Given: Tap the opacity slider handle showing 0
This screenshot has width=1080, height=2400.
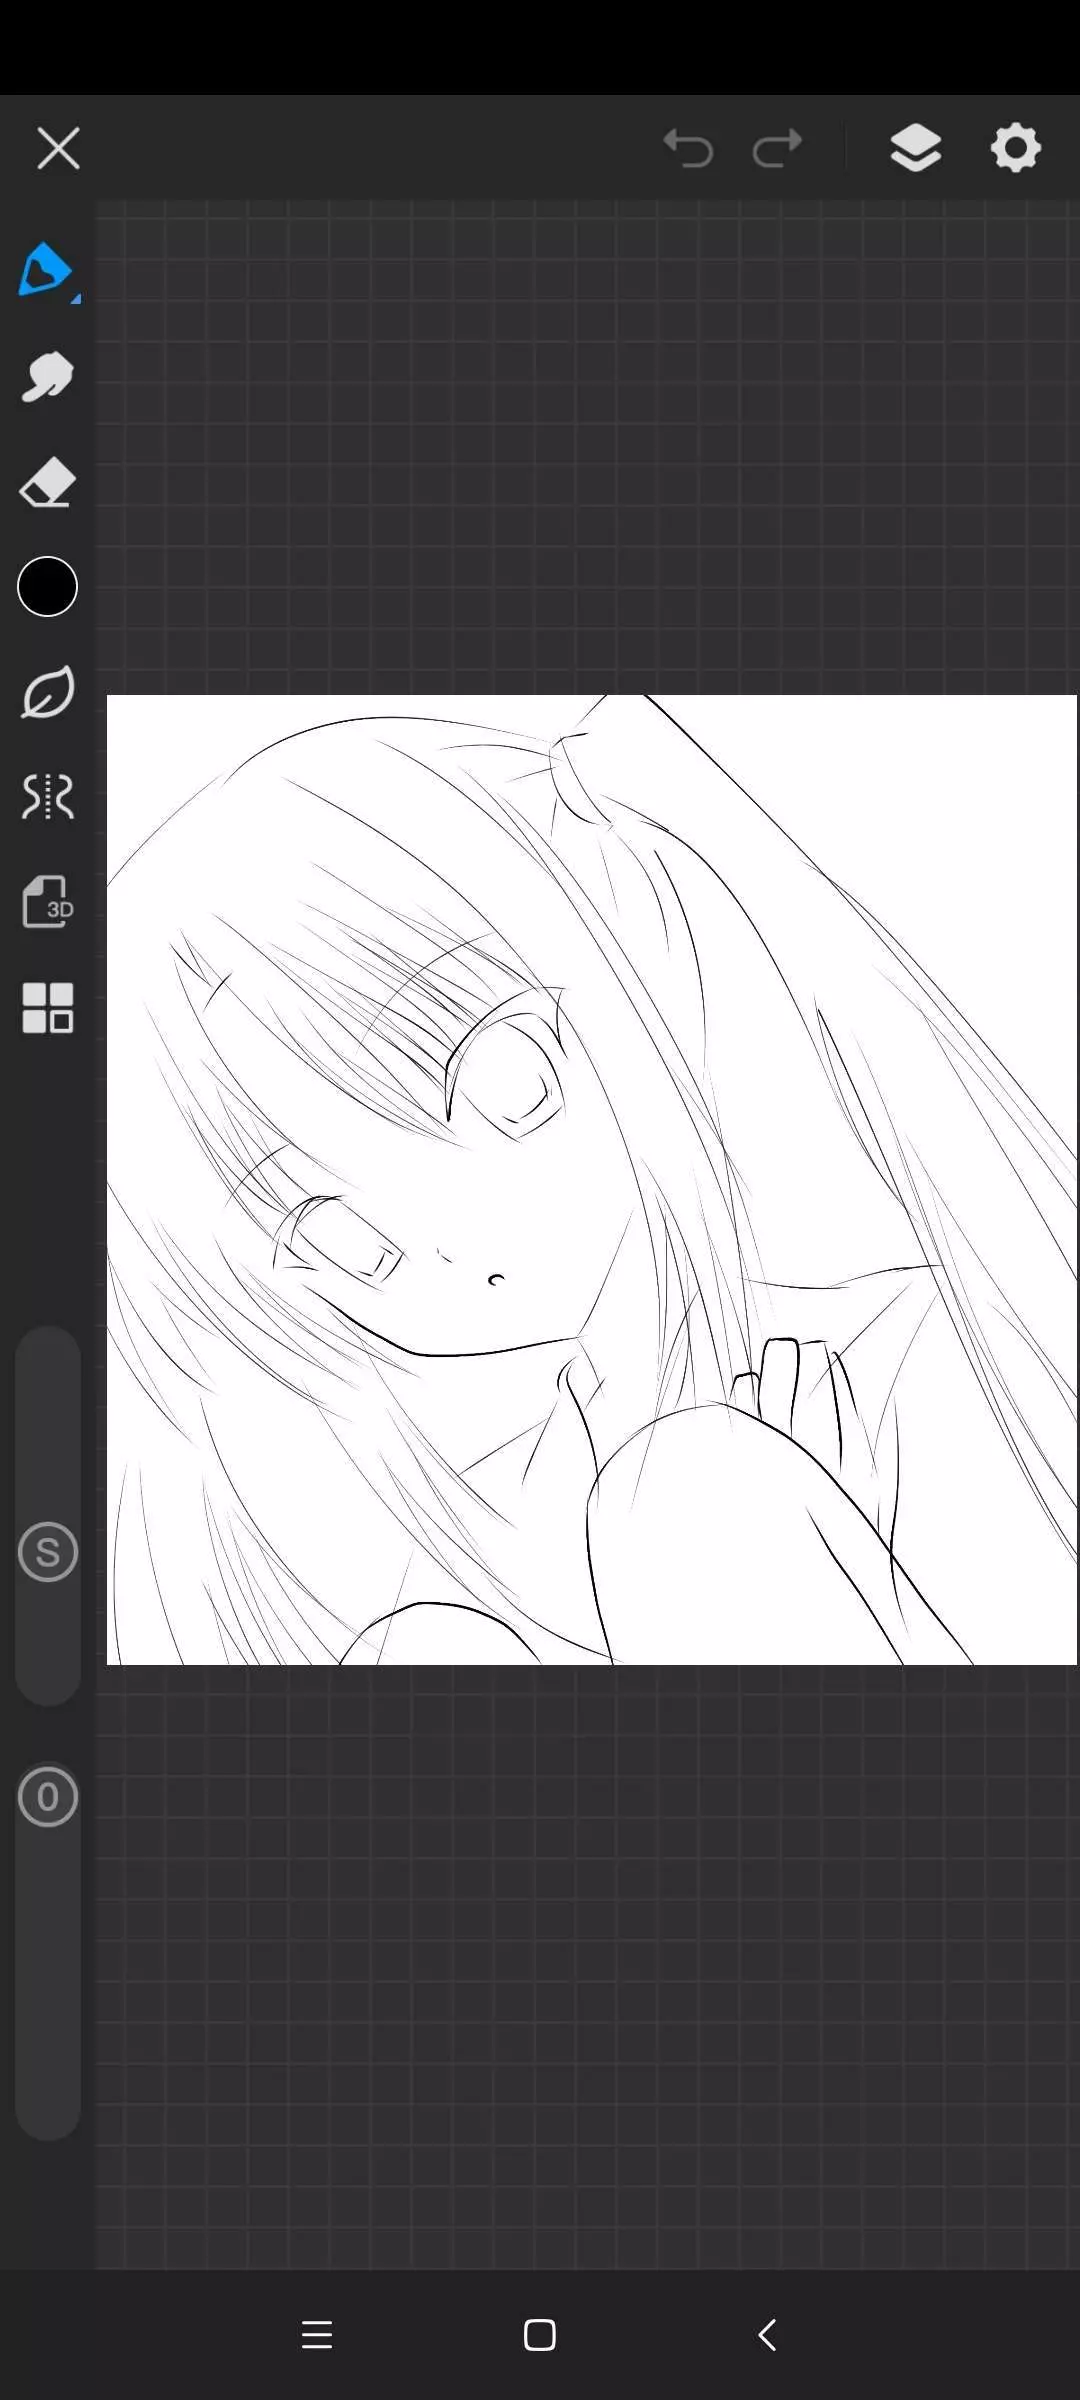Looking at the screenshot, I should coord(47,1797).
